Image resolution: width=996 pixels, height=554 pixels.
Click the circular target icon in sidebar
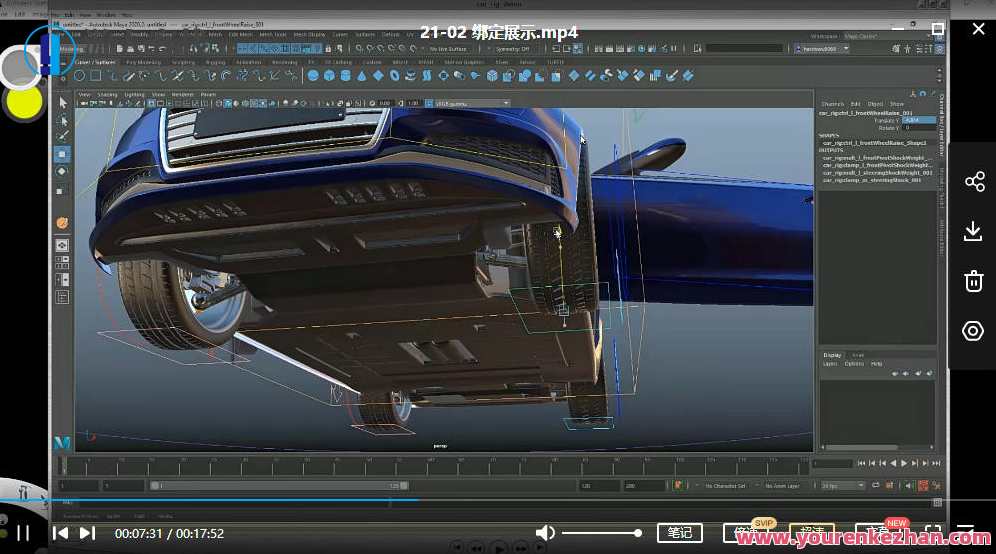point(973,331)
